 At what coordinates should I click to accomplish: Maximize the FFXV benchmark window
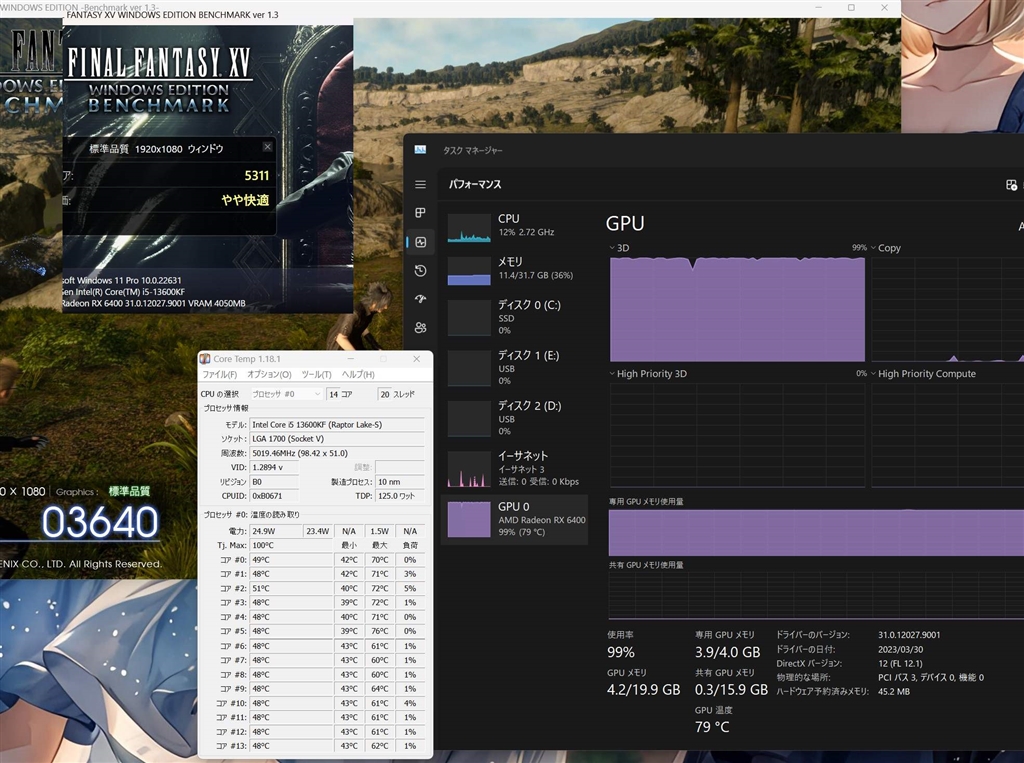coord(851,7)
